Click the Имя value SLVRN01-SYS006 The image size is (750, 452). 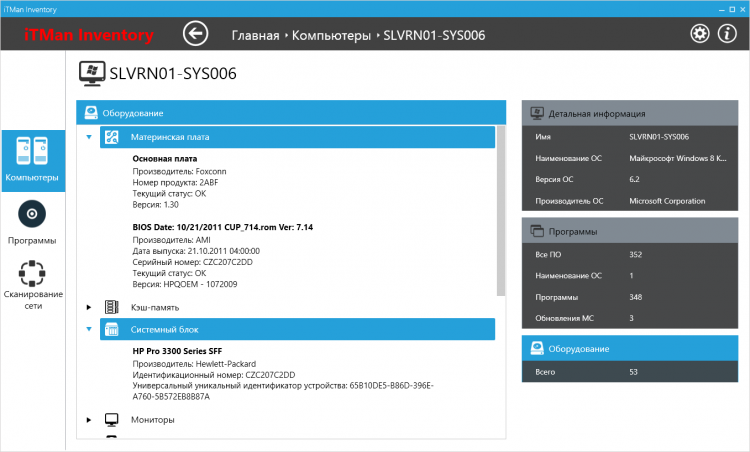[x=659, y=137]
